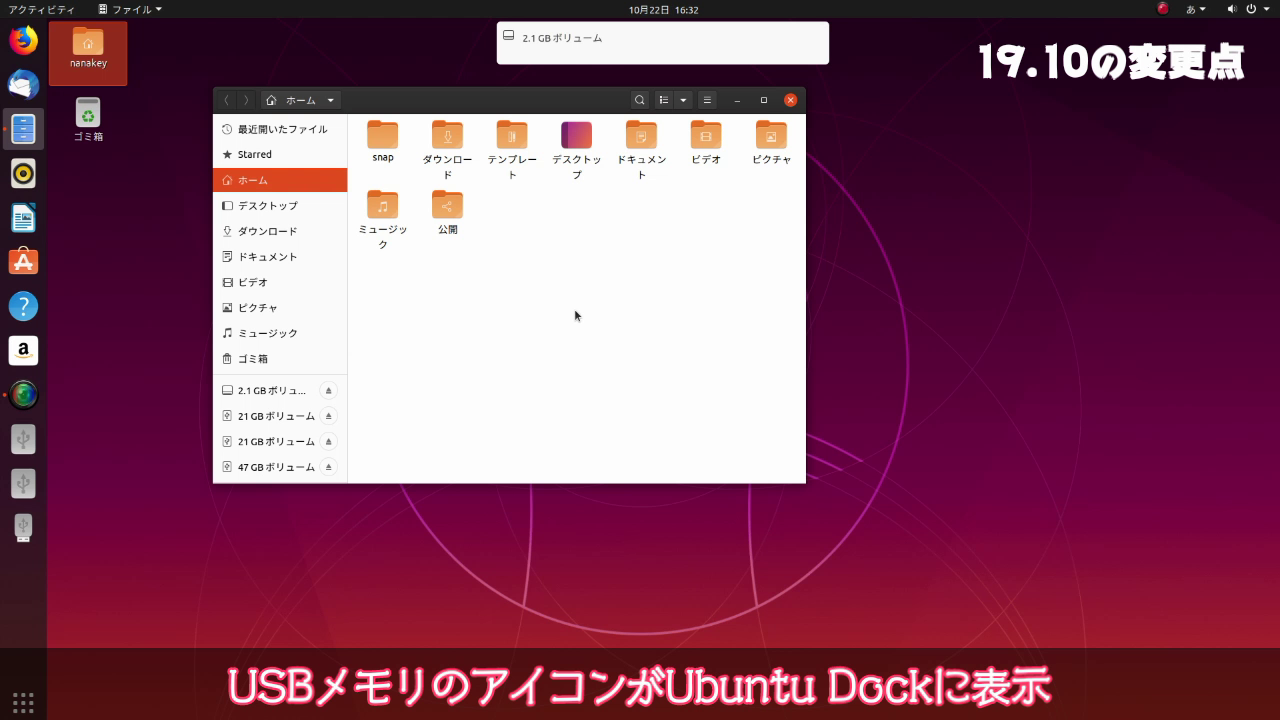This screenshot has height=720, width=1280.
Task: Open the snap folder
Action: [382, 142]
